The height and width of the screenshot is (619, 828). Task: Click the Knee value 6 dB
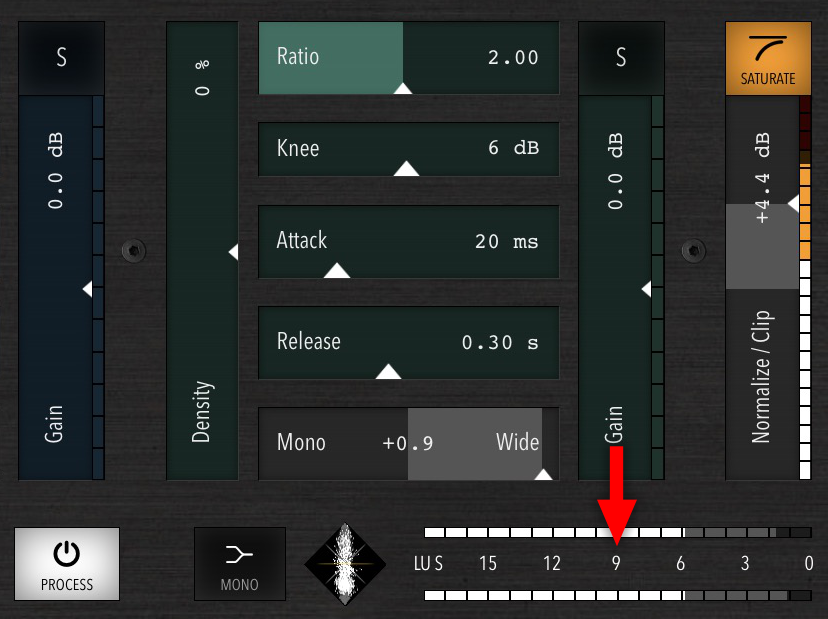(513, 148)
